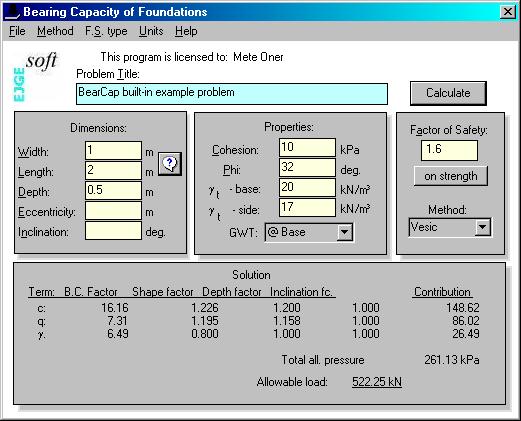Click the Cohesion value field
The image size is (521, 421).
[x=307, y=148]
